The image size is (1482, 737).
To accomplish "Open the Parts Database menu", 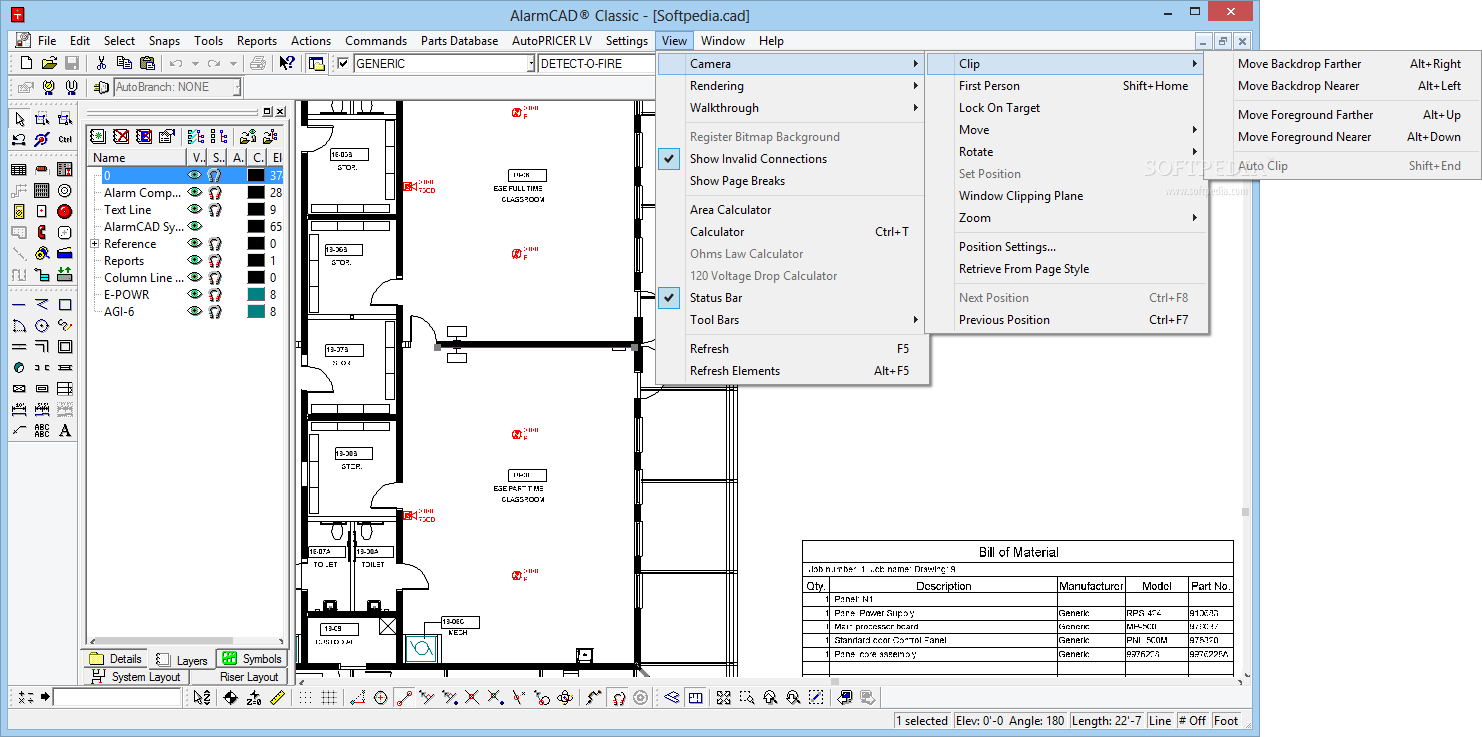I will pos(459,41).
